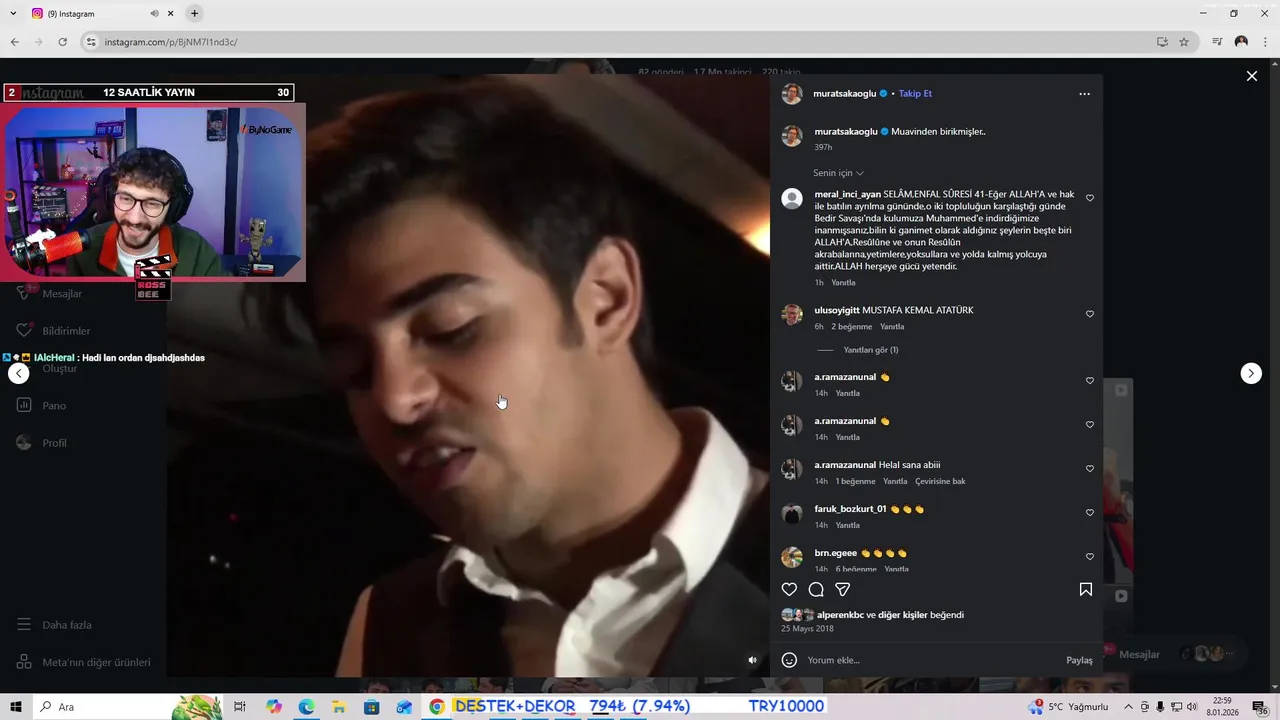Open the Chrome tab search dropdown
The width and height of the screenshot is (1280, 720).
[x=13, y=14]
